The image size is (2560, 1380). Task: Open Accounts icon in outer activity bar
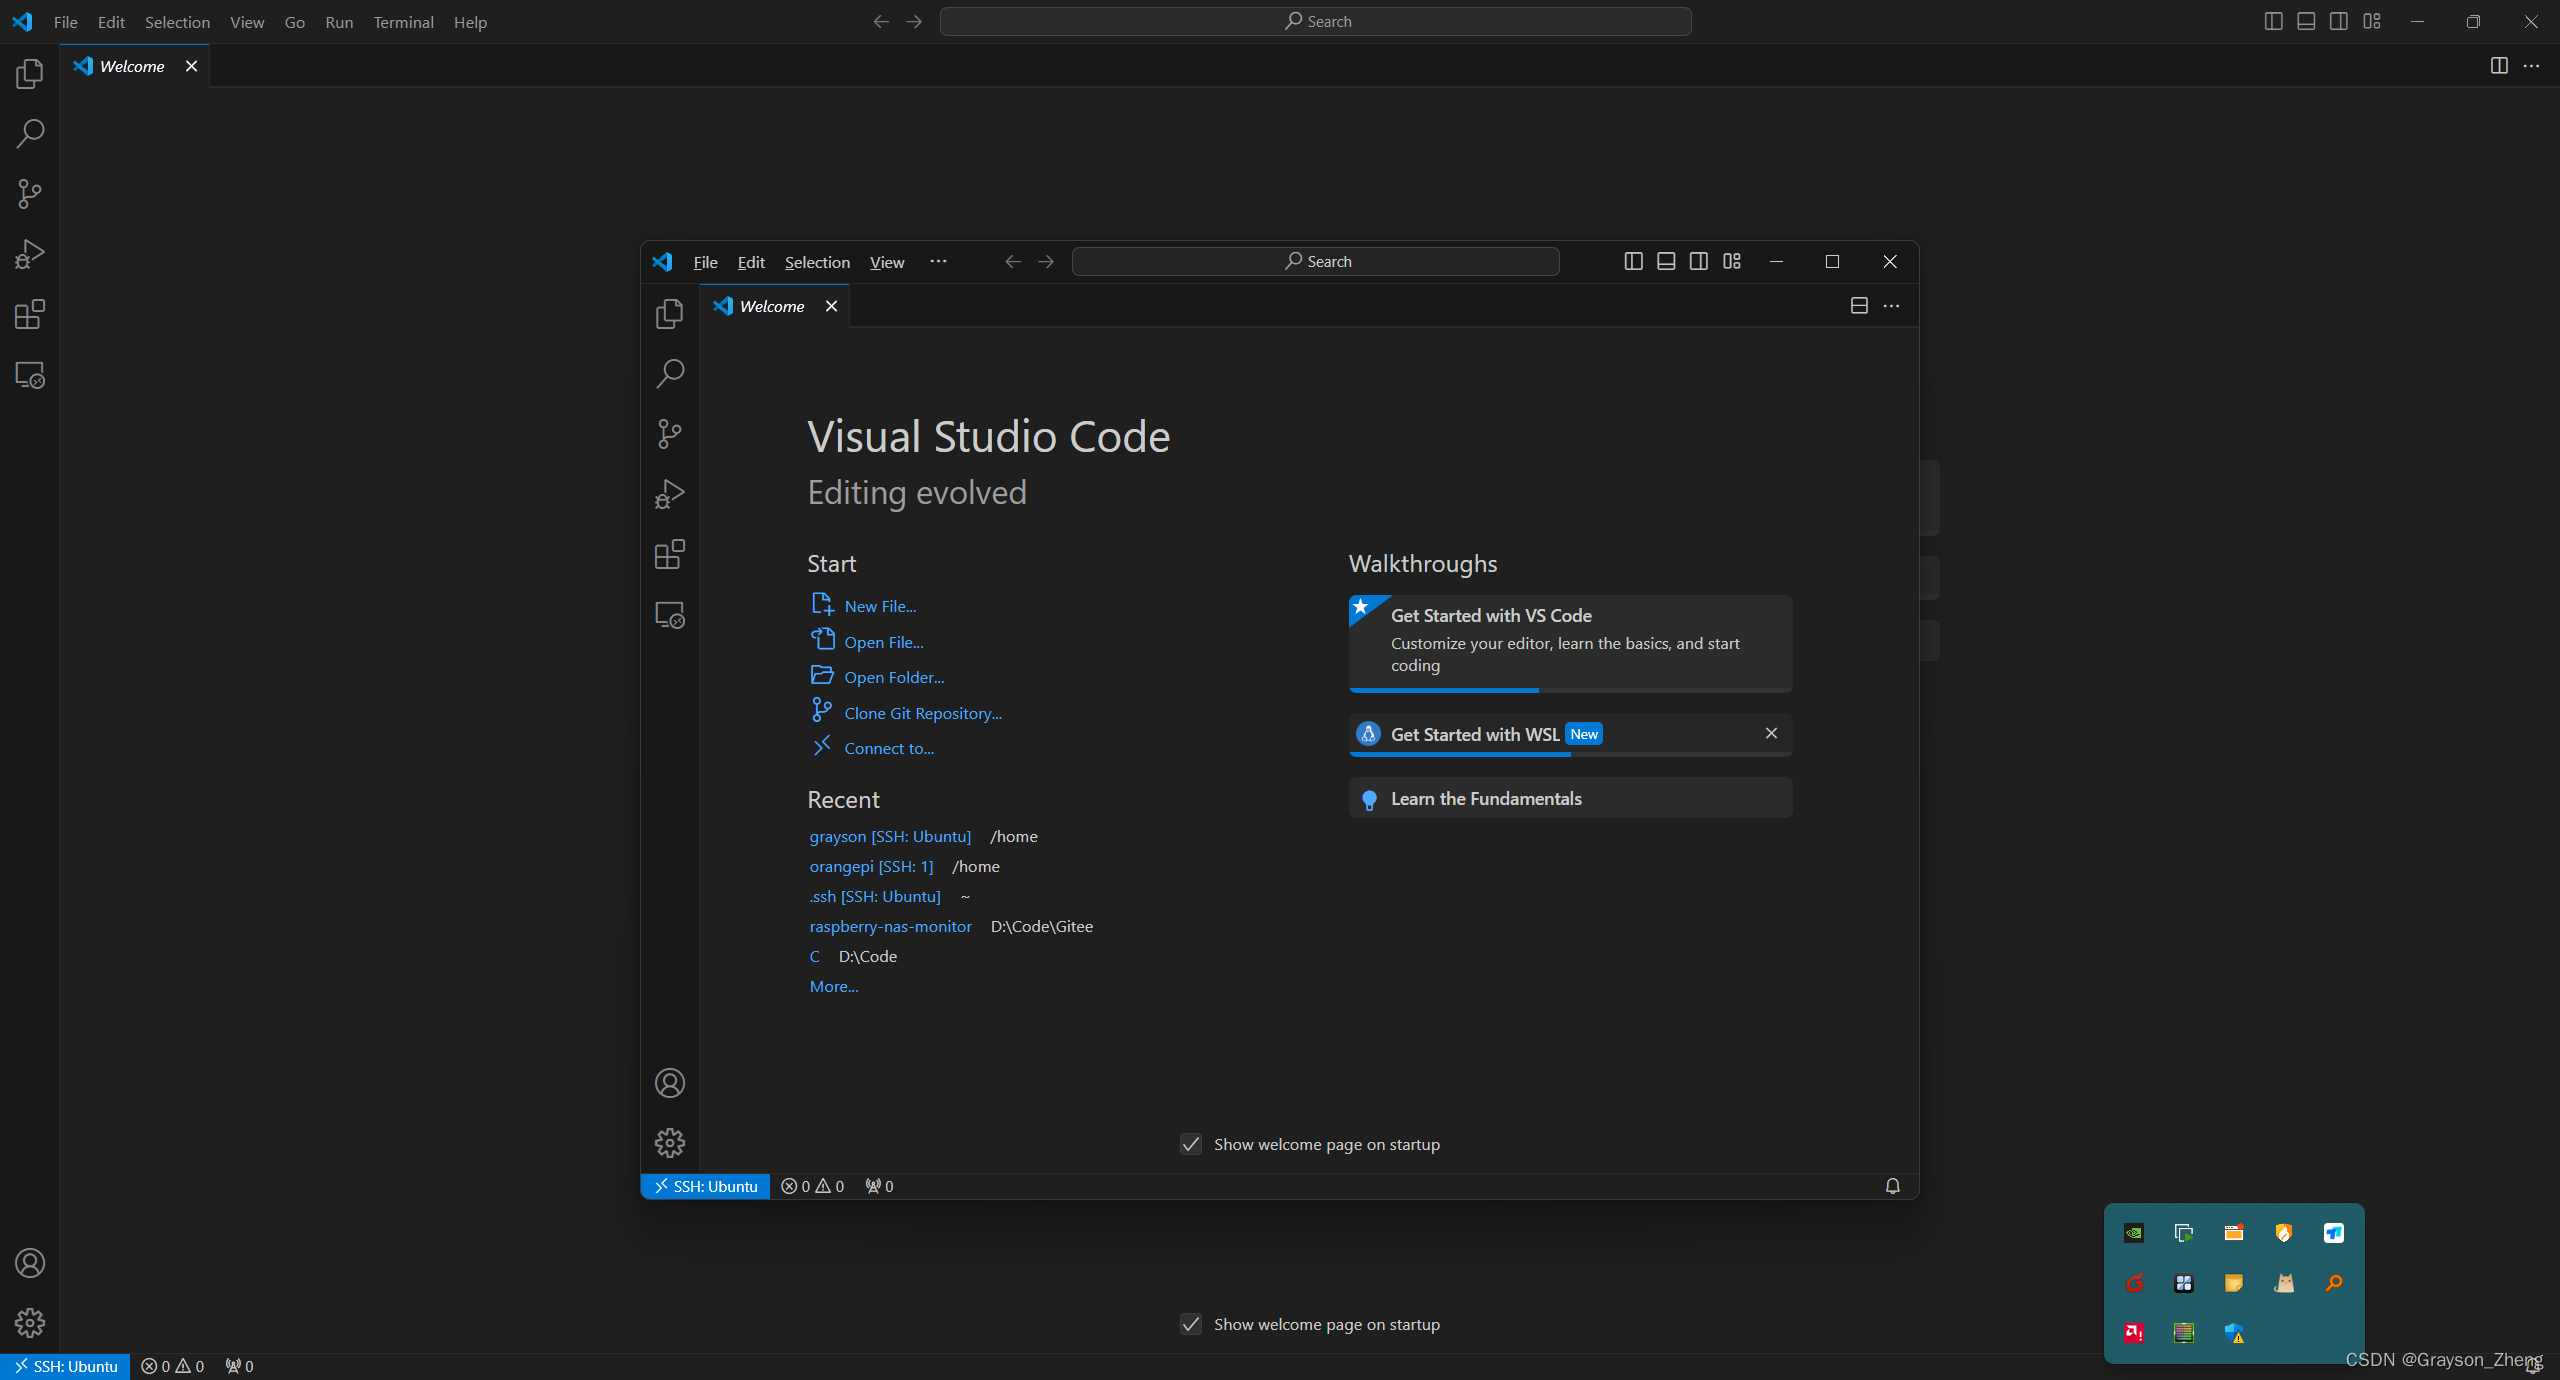click(30, 1263)
